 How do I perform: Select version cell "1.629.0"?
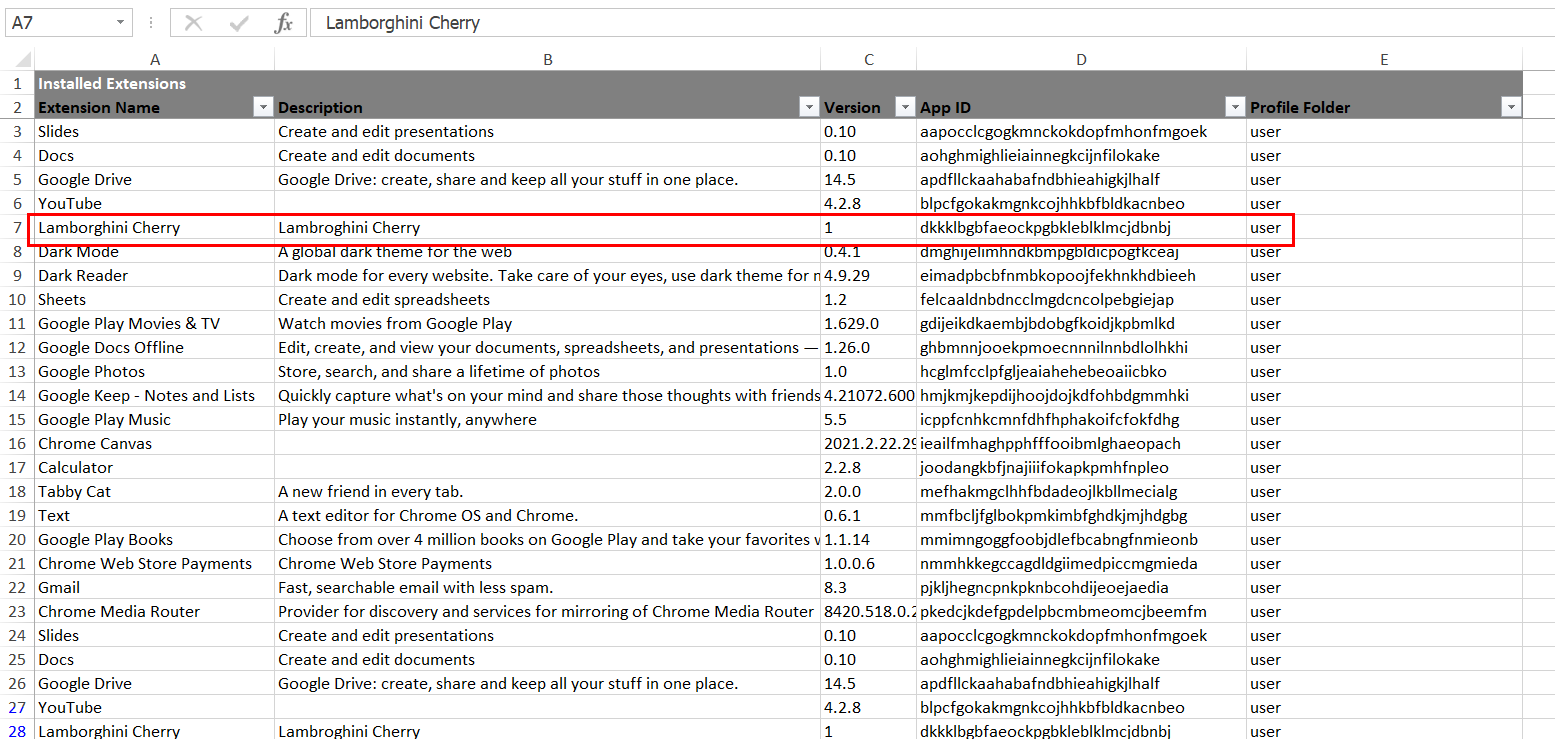tap(869, 323)
